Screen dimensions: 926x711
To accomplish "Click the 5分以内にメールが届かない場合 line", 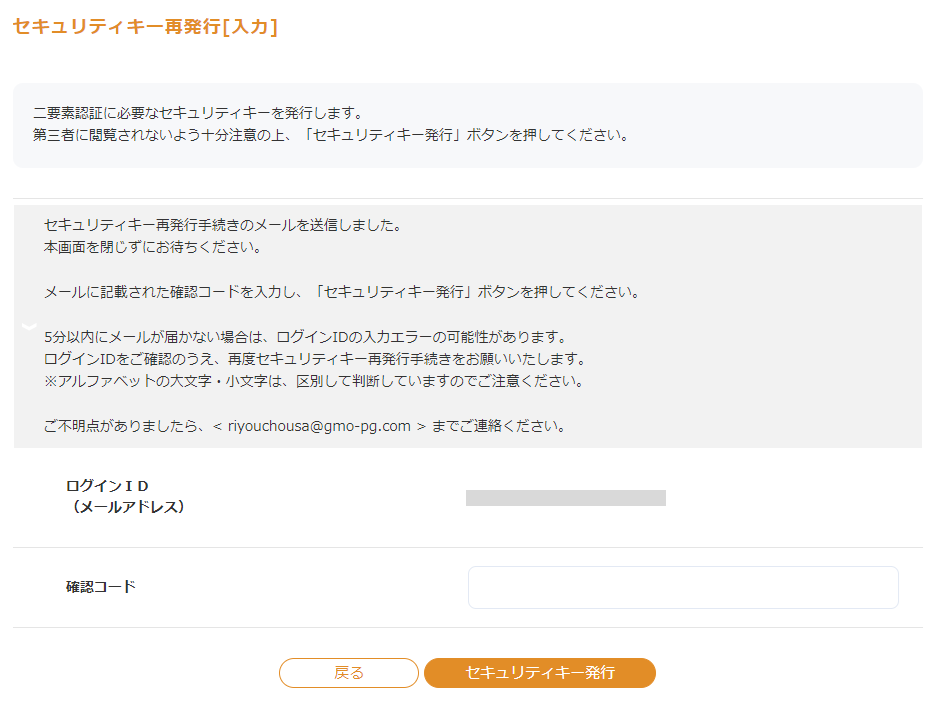I will (305, 337).
